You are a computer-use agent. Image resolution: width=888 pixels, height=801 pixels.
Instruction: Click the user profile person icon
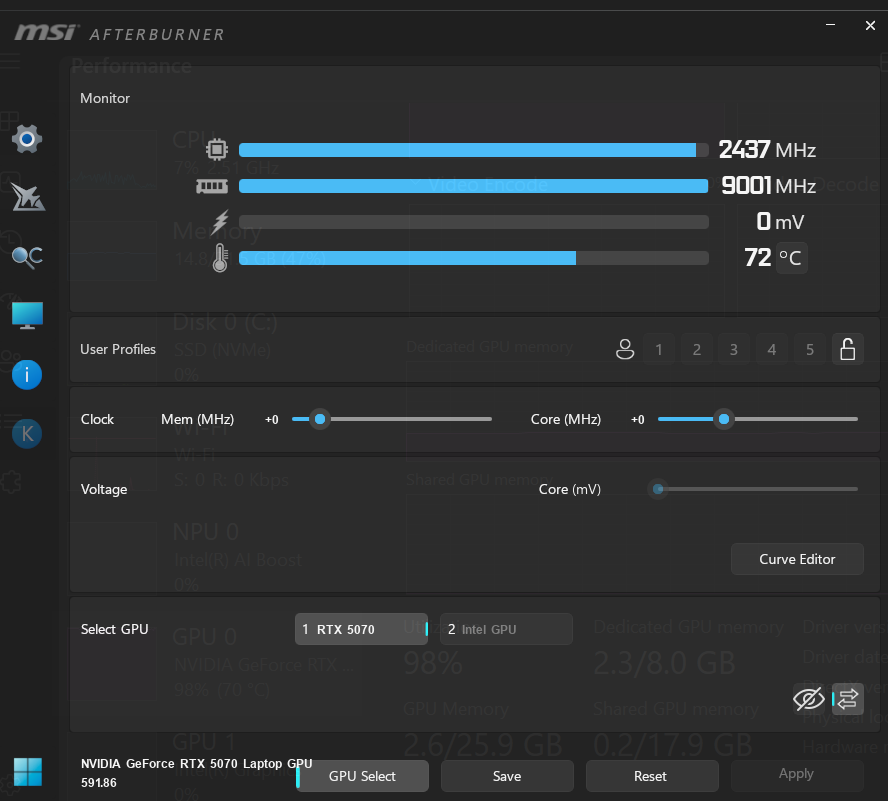pos(625,349)
